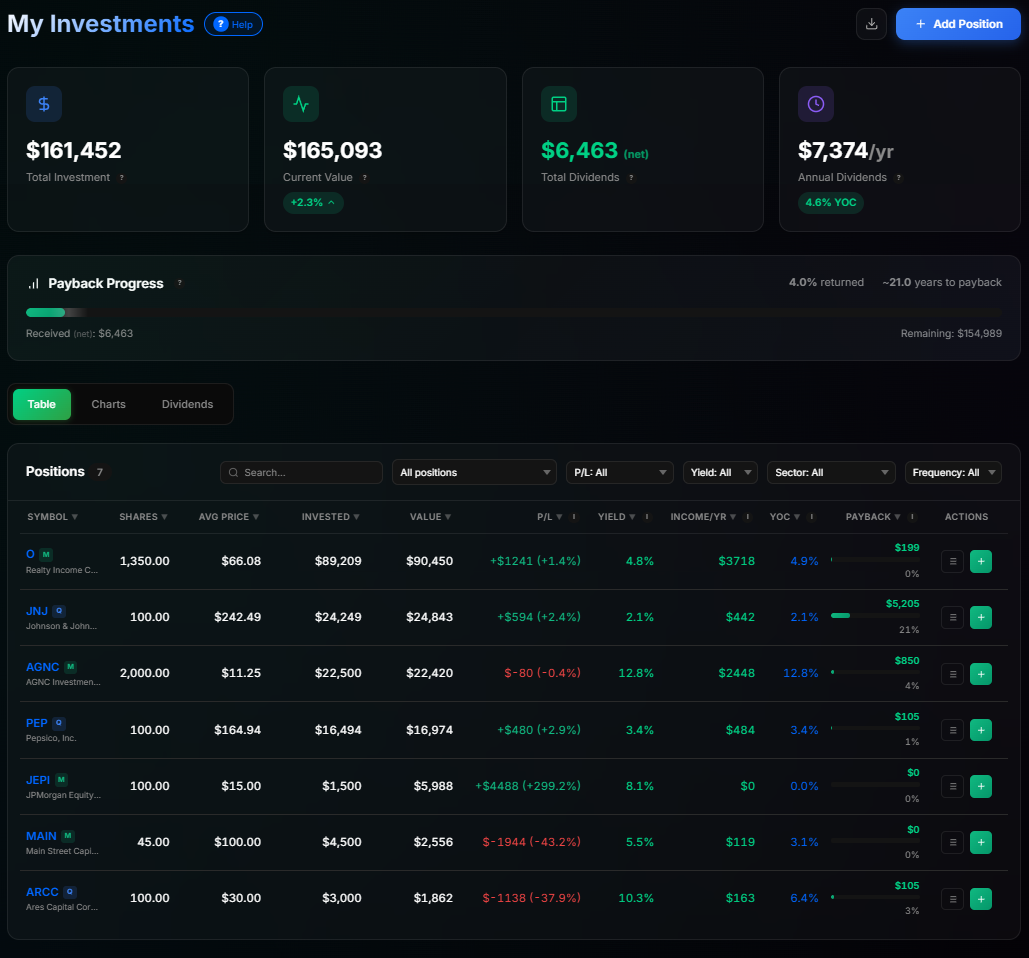Screen dimensions: 1029x958
Task: Open the details icon on the AGNC row
Action: 952,673
